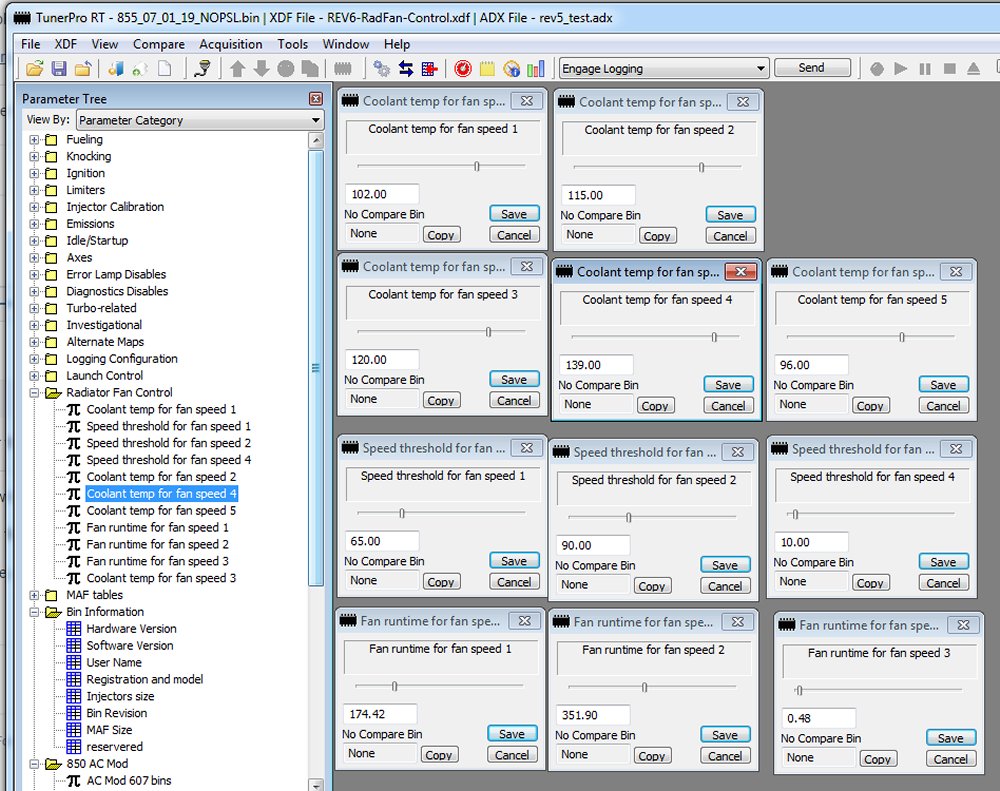Close the Parameter Tree panel
Screen dimensions: 1000x791
point(316,98)
